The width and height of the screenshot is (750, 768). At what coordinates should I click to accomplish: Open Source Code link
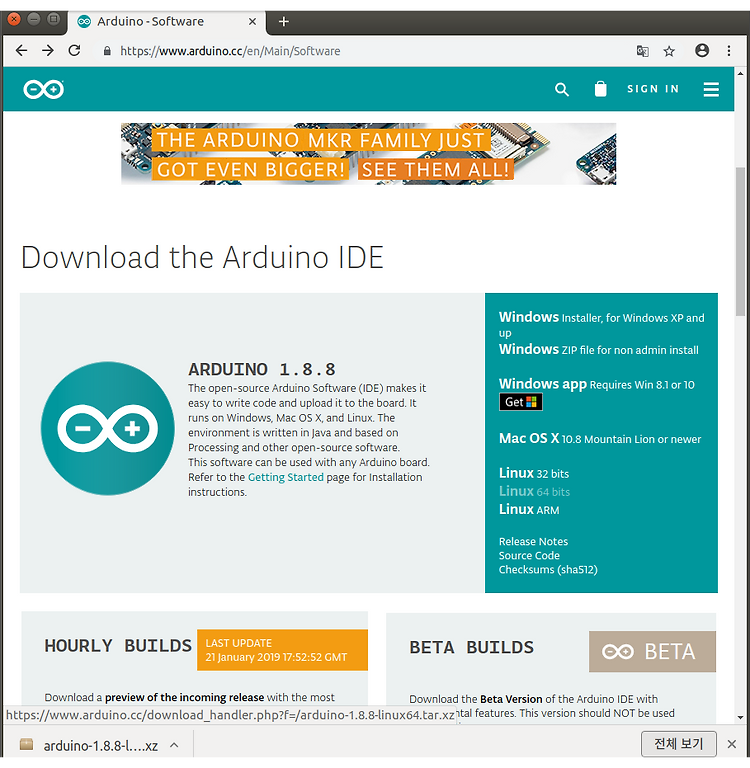tap(529, 555)
